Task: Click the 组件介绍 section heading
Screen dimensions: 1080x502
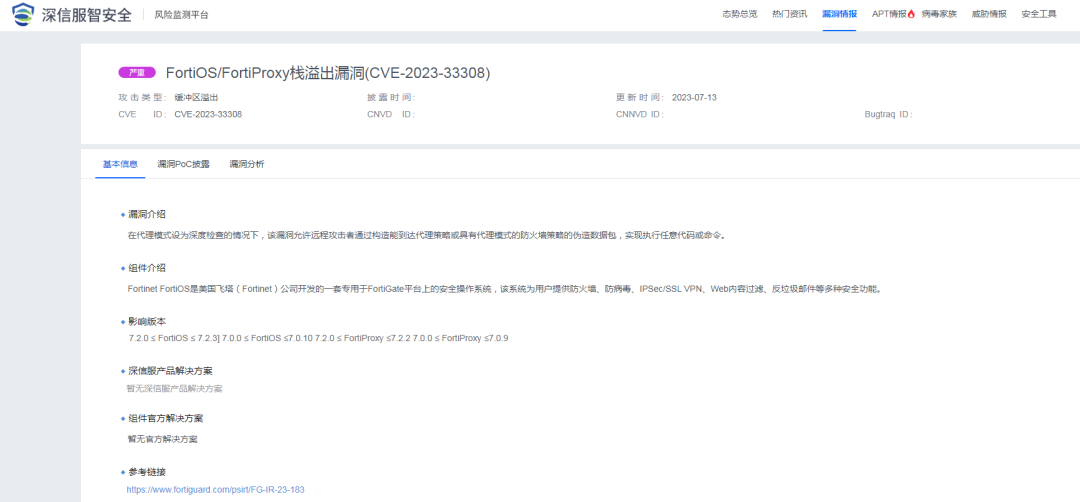Action: point(147,268)
